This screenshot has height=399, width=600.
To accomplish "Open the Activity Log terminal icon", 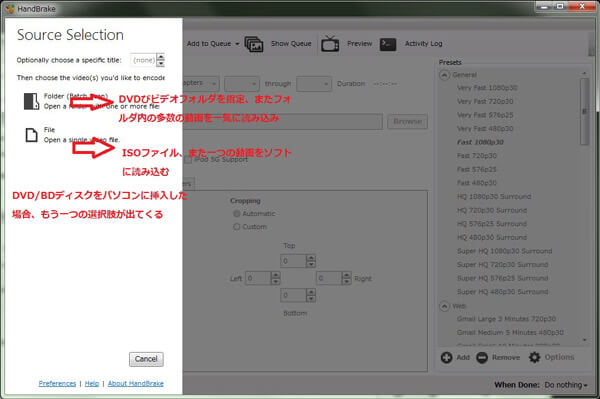I will pos(388,44).
